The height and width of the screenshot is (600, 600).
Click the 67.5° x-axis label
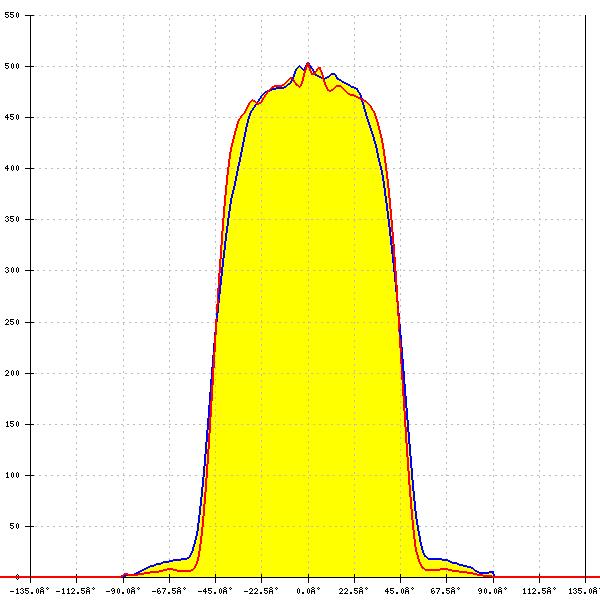click(447, 590)
